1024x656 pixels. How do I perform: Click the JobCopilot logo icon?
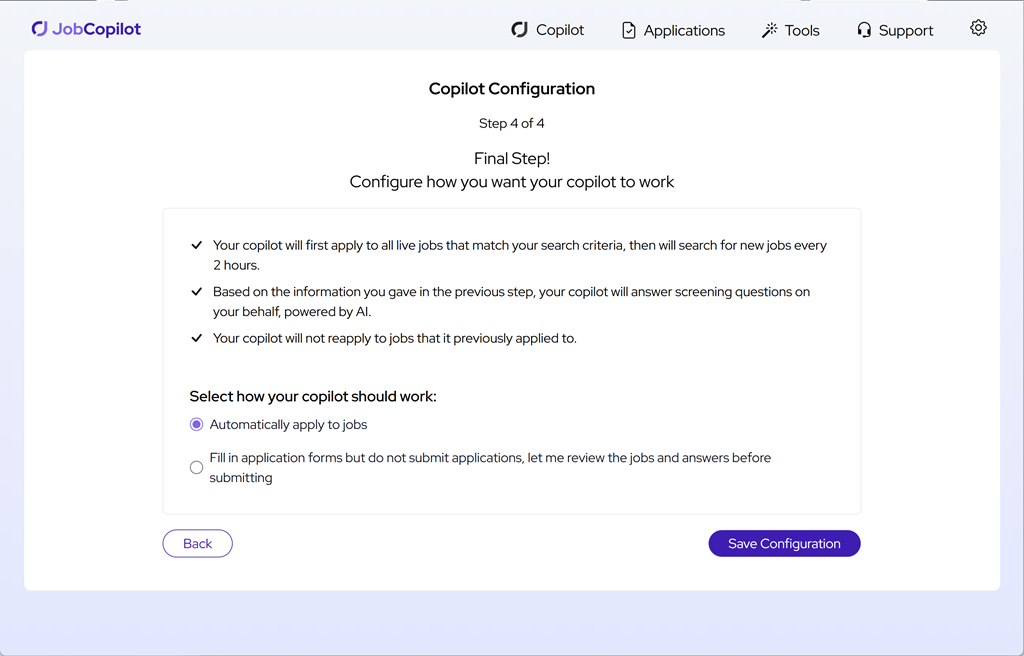[x=40, y=29]
